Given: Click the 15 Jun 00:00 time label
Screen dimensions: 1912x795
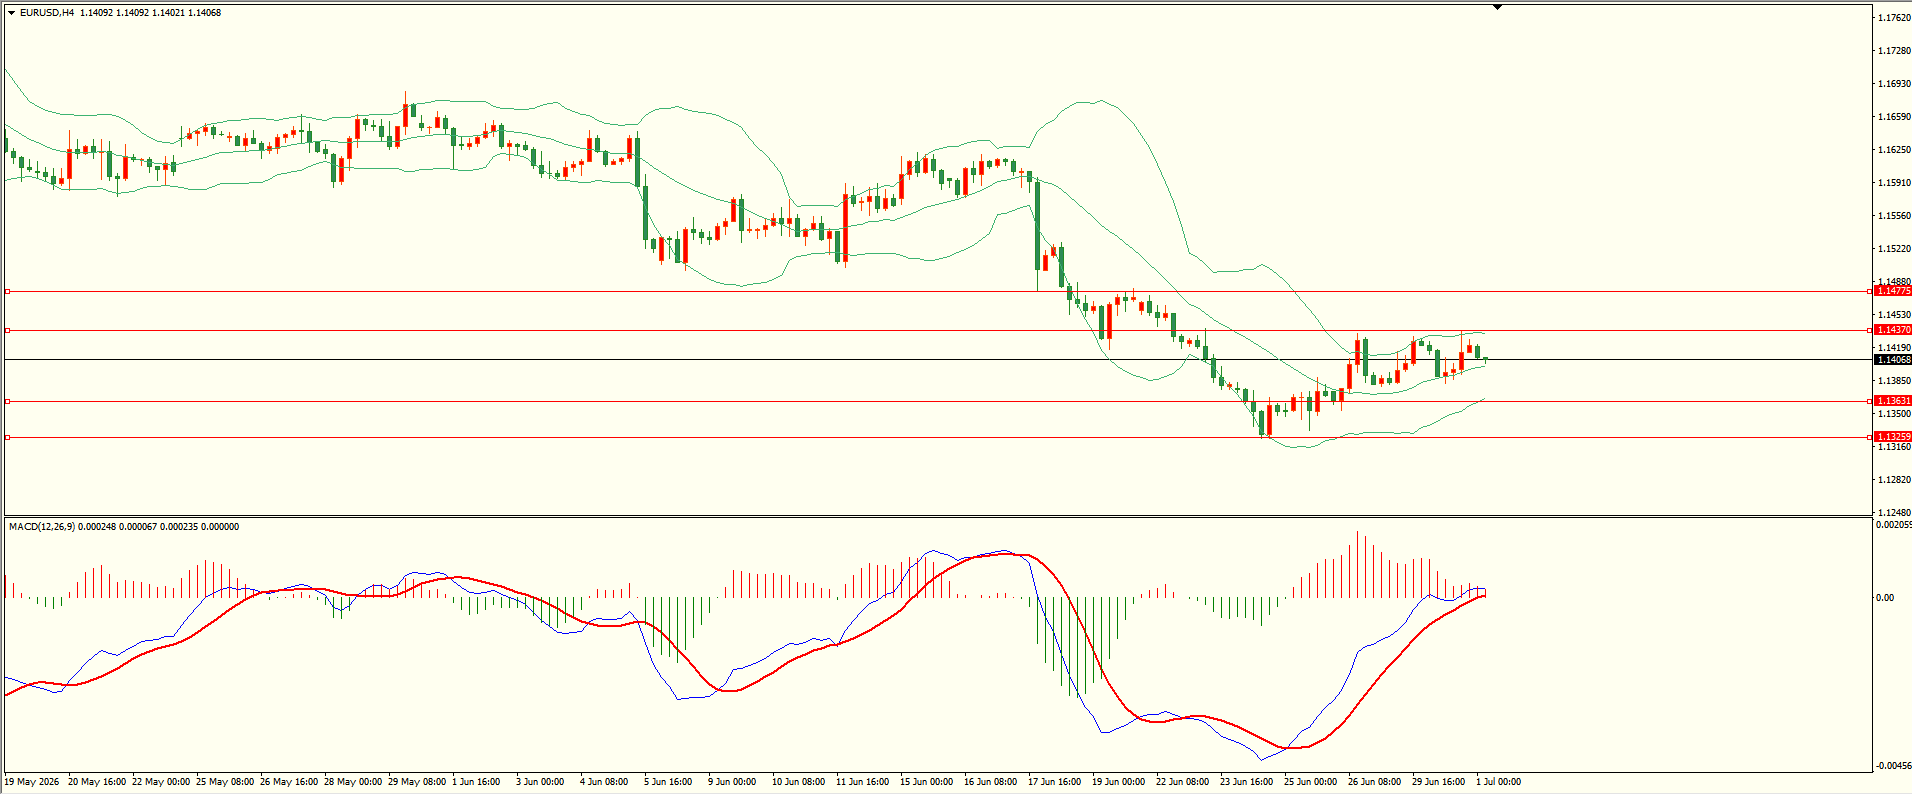Looking at the screenshot, I should (x=926, y=782).
